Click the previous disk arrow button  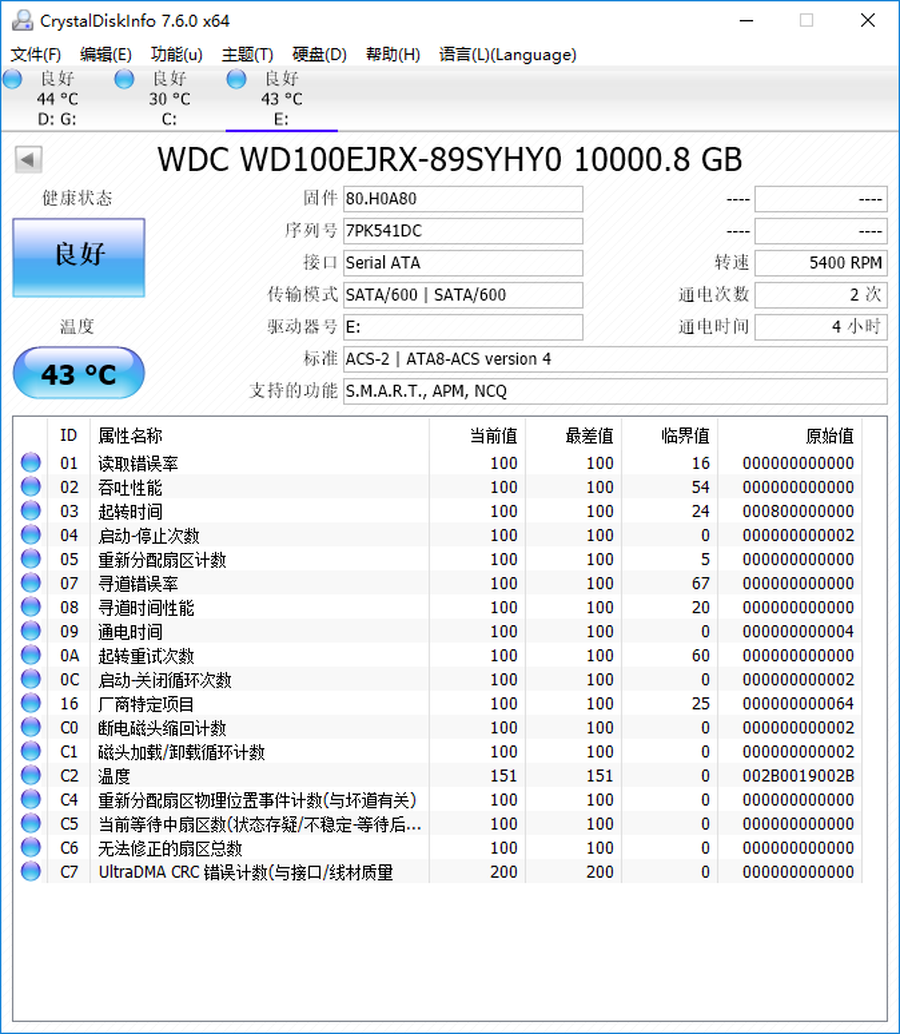tap(28, 159)
